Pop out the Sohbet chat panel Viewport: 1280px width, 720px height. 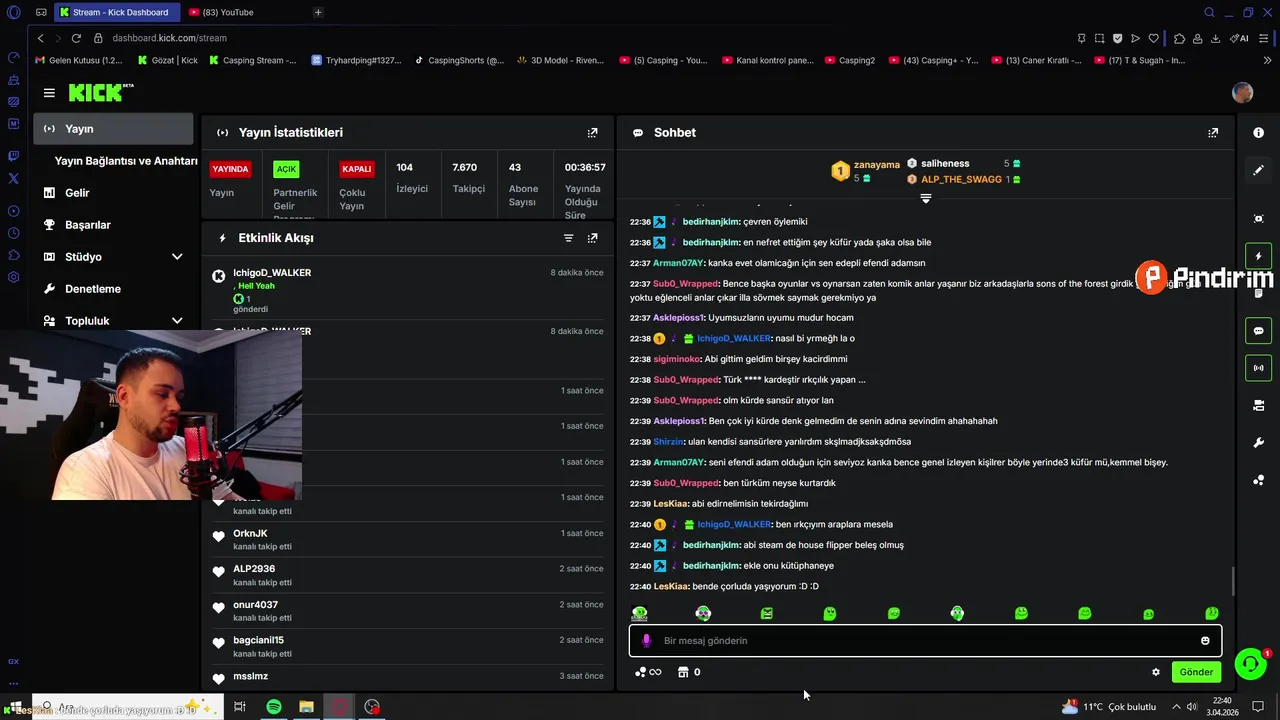[x=1213, y=132]
